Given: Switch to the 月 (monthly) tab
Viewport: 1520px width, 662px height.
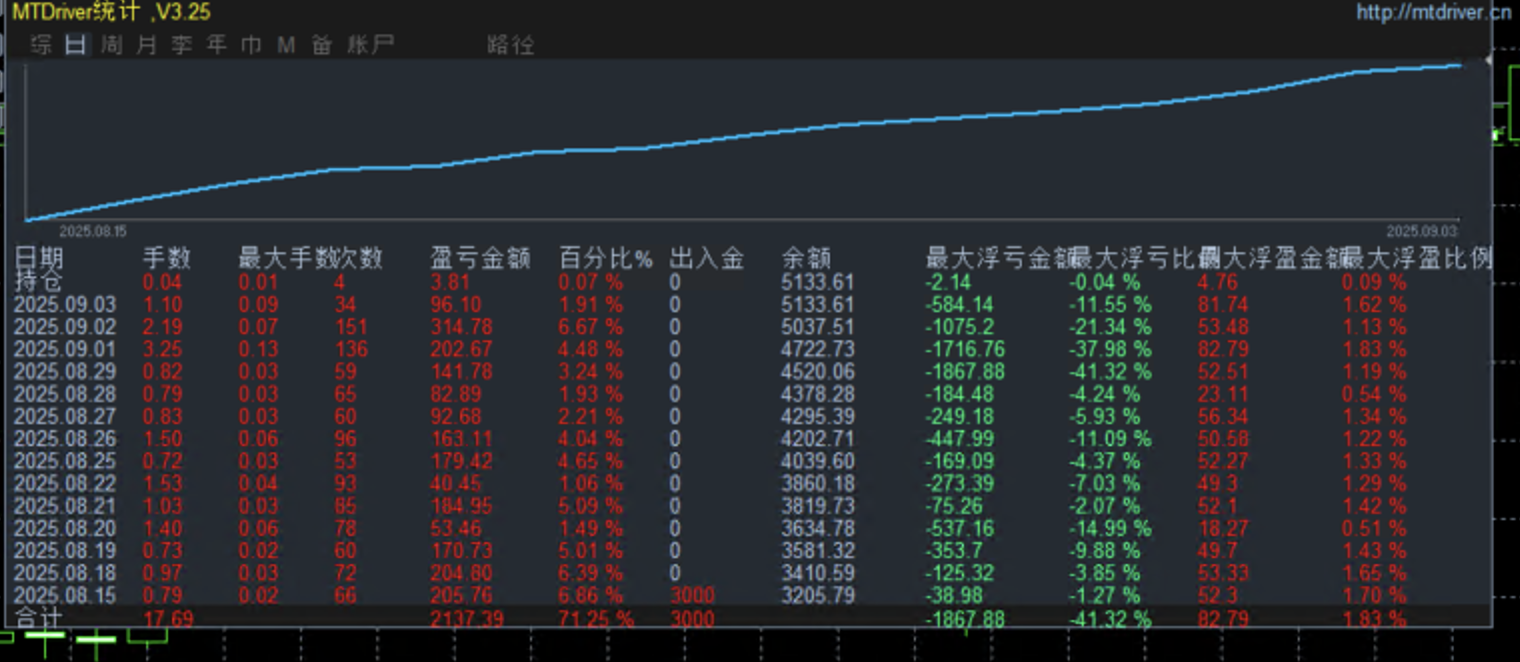Looking at the screenshot, I should (147, 45).
